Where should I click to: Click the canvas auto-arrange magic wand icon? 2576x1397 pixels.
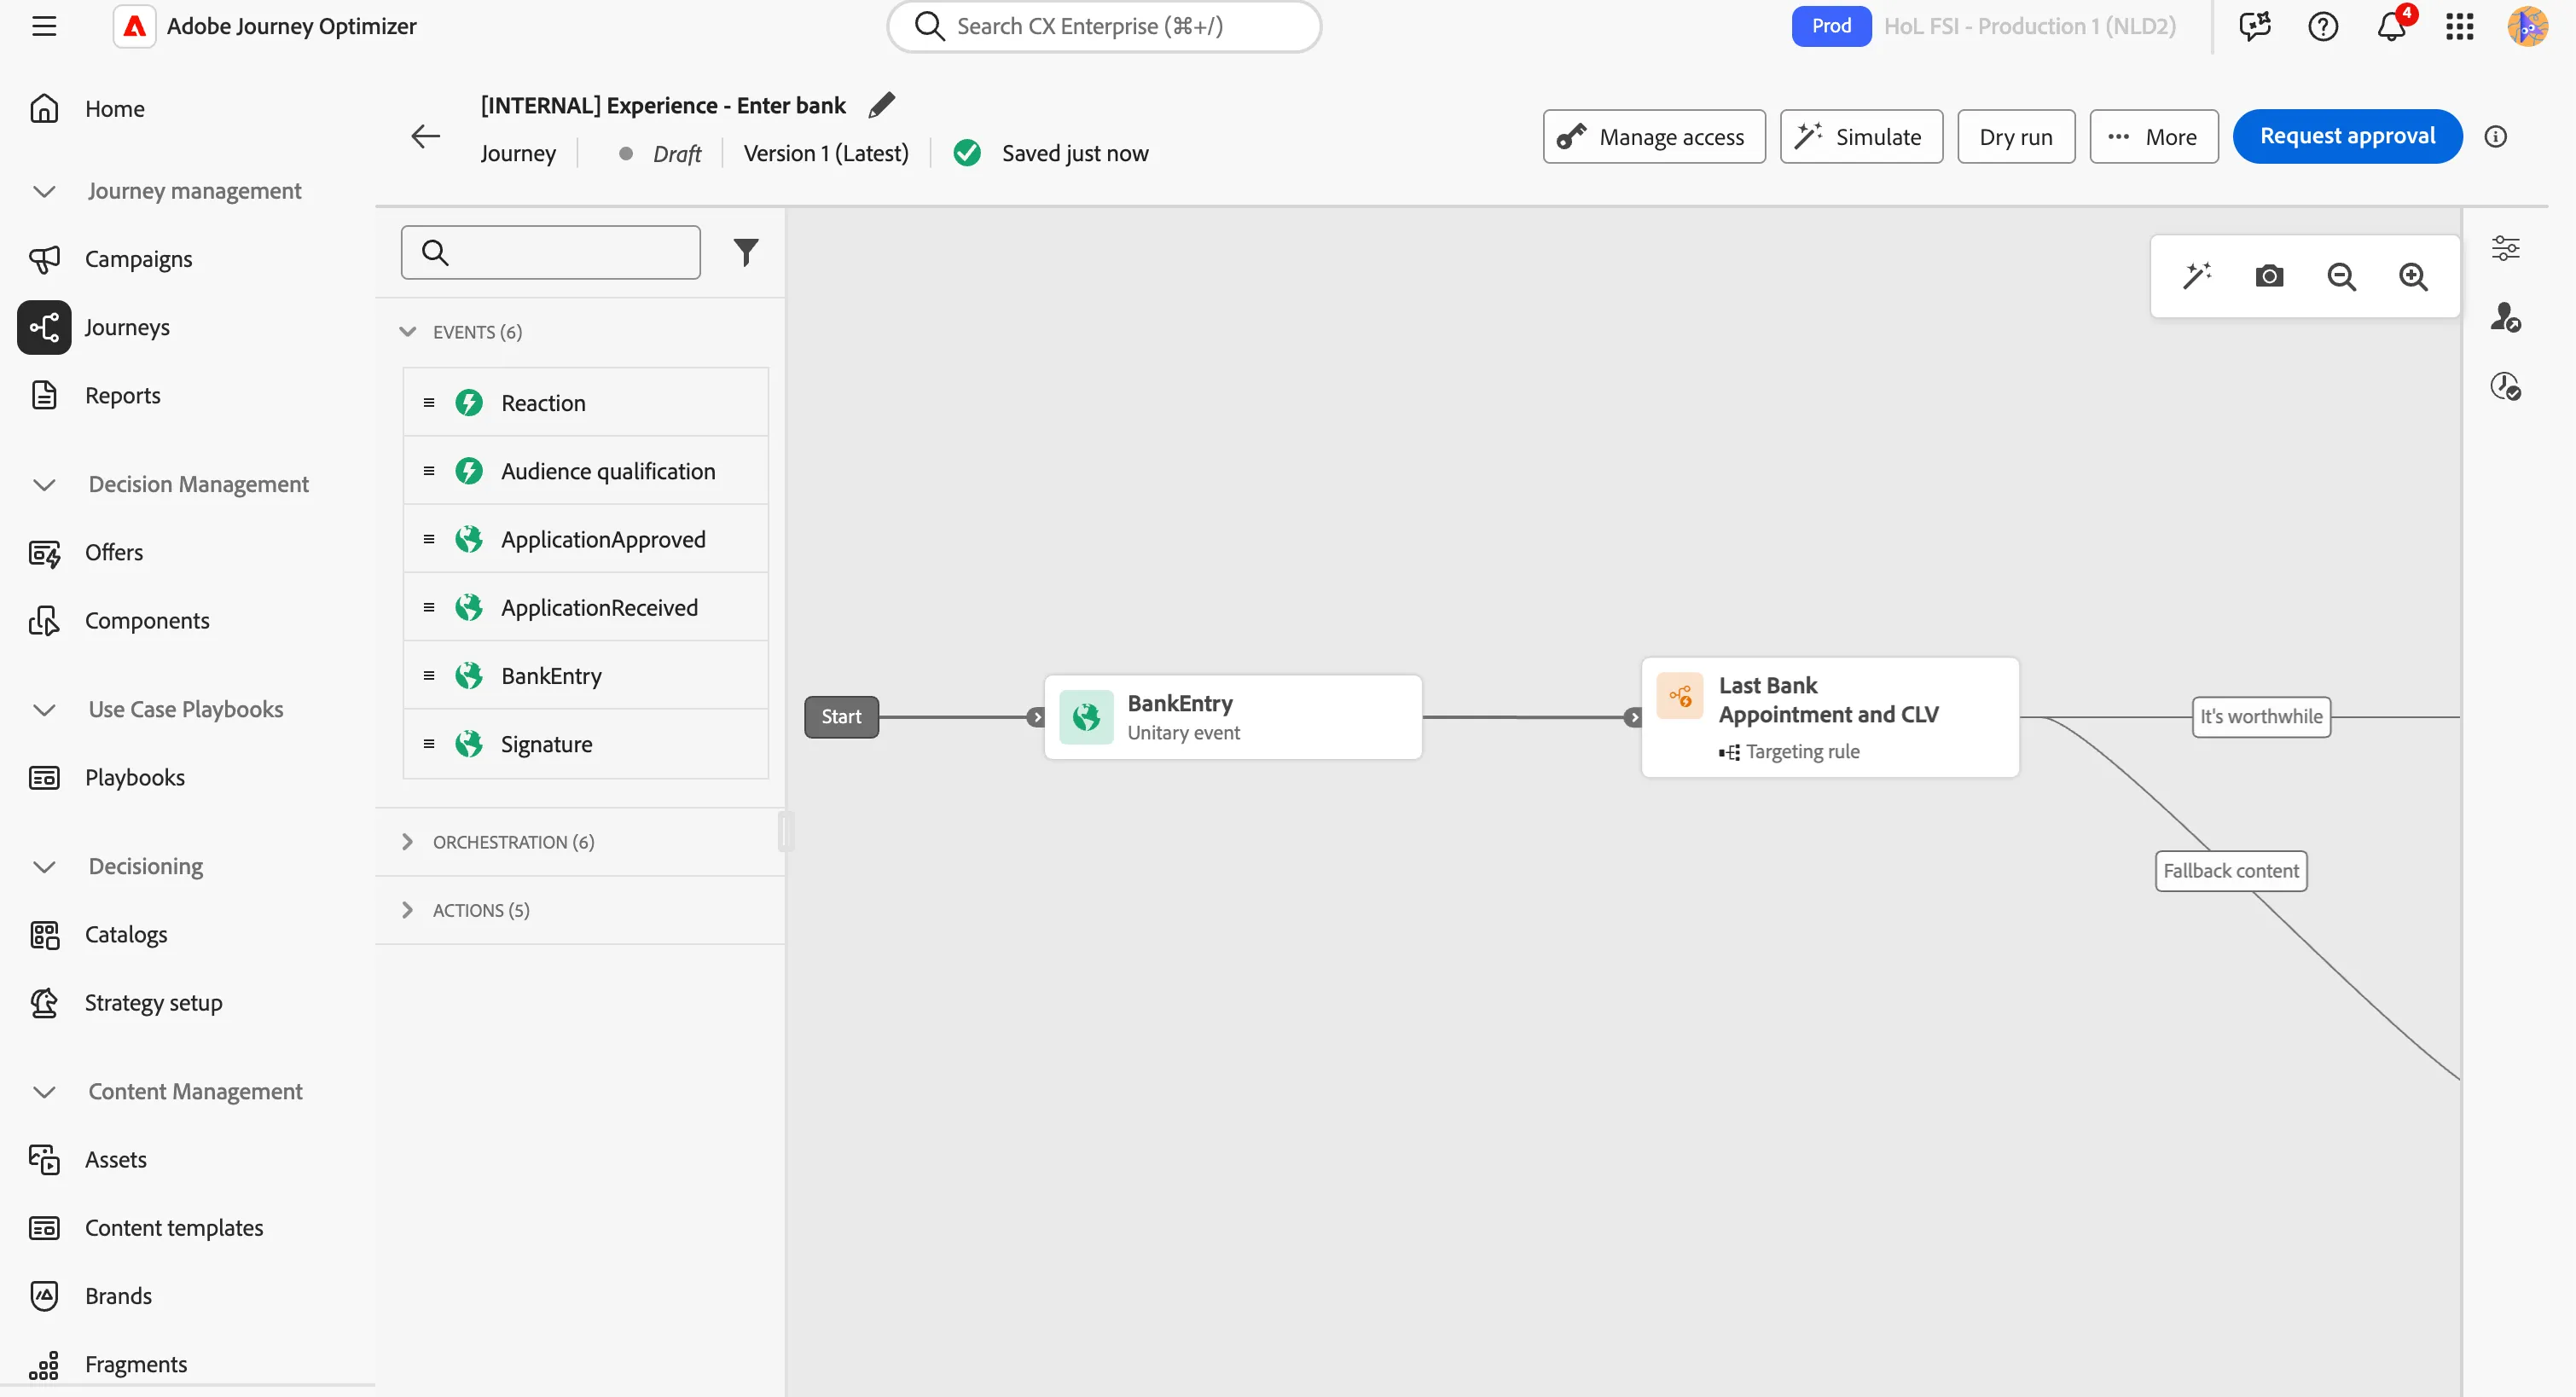pos(2197,276)
